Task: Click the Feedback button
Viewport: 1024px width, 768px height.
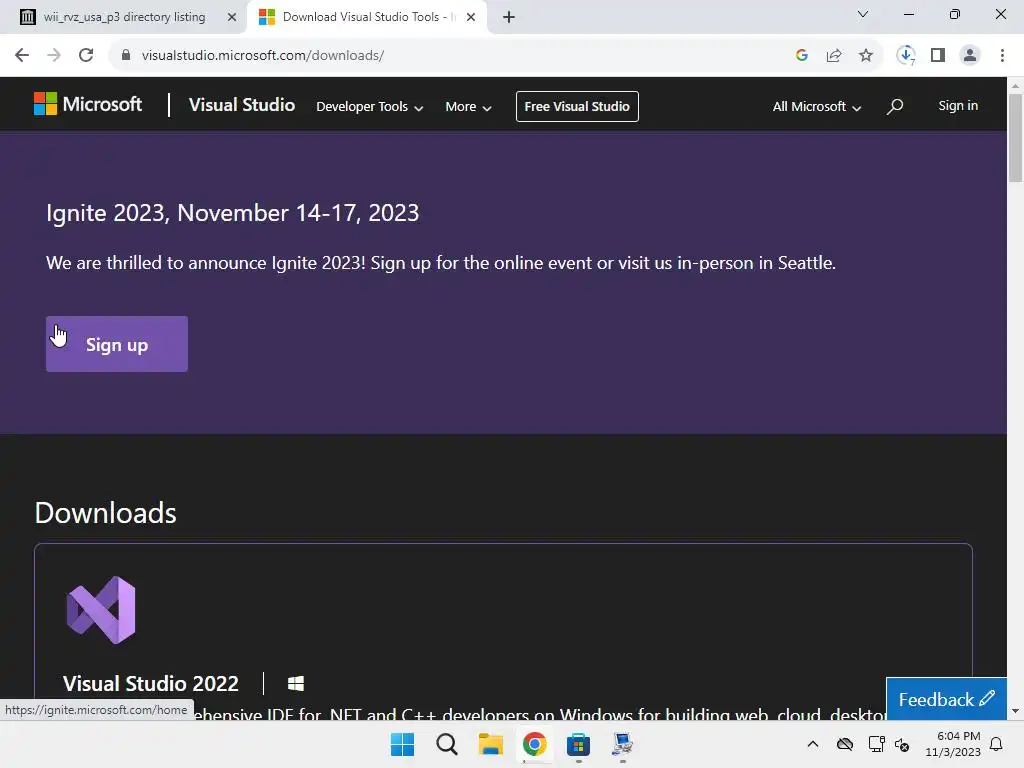Action: pos(946,699)
